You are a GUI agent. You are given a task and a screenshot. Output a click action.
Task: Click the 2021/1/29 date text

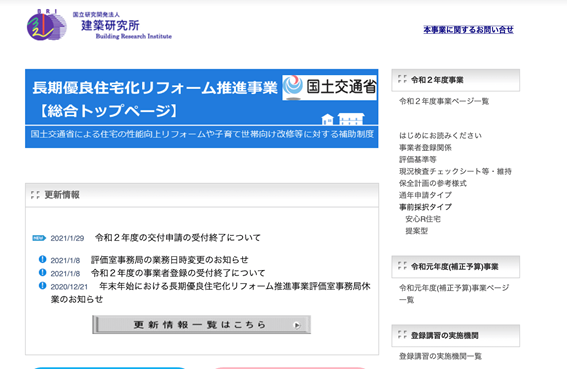pyautogui.click(x=67, y=238)
